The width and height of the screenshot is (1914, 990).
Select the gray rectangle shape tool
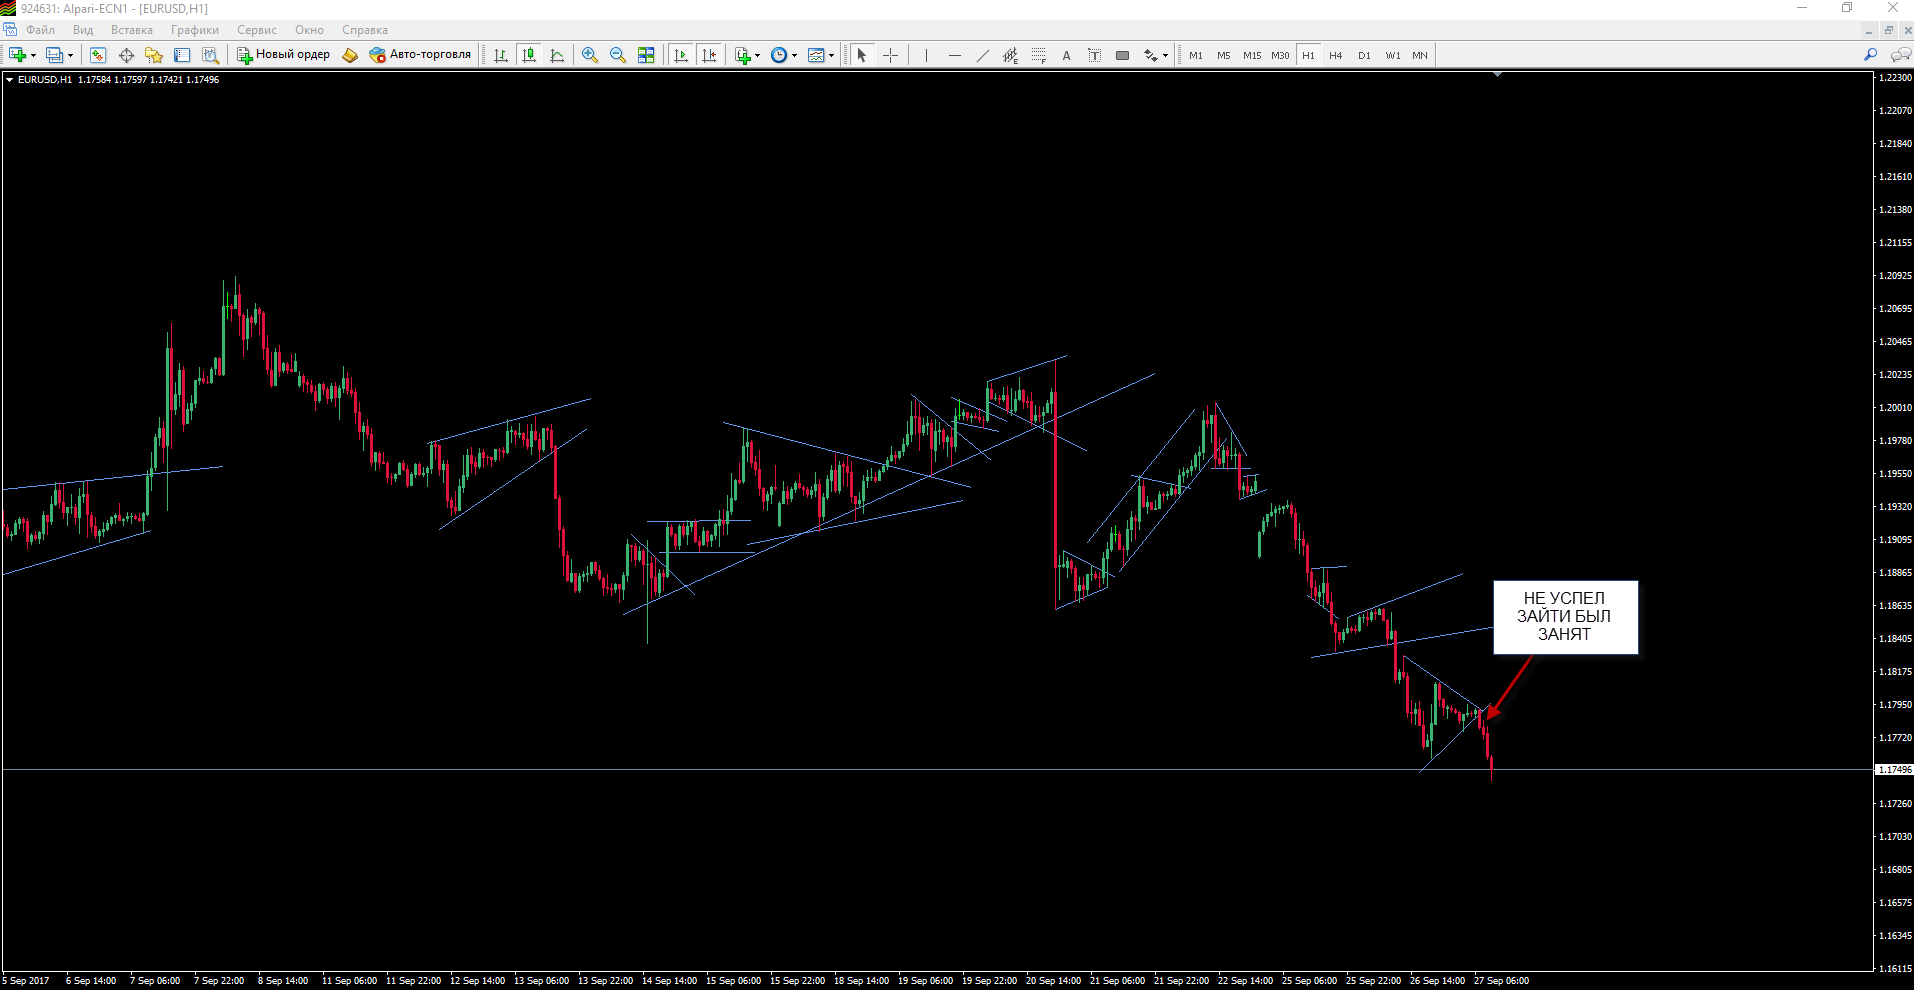tap(1122, 55)
